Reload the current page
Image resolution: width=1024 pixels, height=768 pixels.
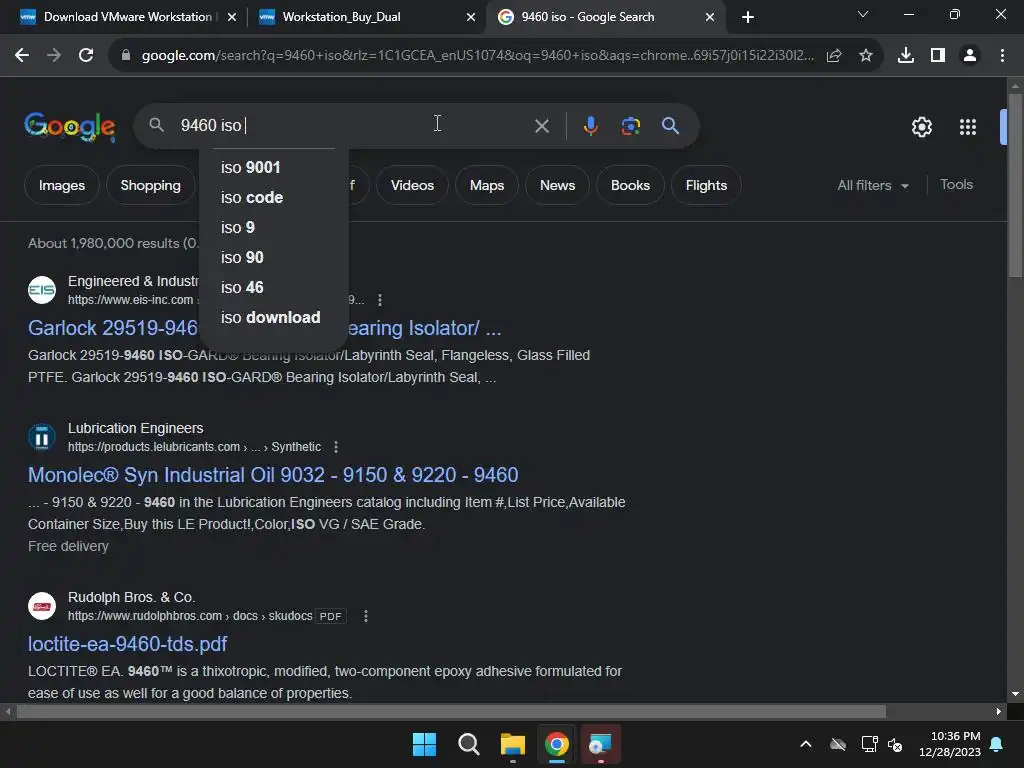[x=86, y=56]
